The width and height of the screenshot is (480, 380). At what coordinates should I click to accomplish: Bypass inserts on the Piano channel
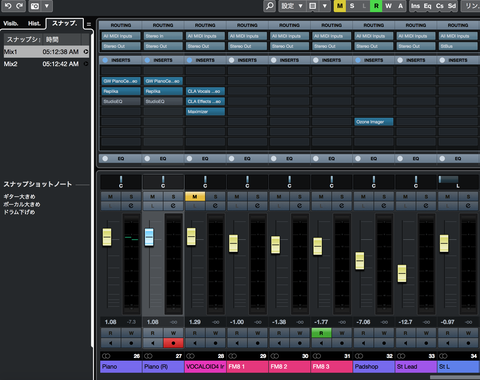[105, 60]
